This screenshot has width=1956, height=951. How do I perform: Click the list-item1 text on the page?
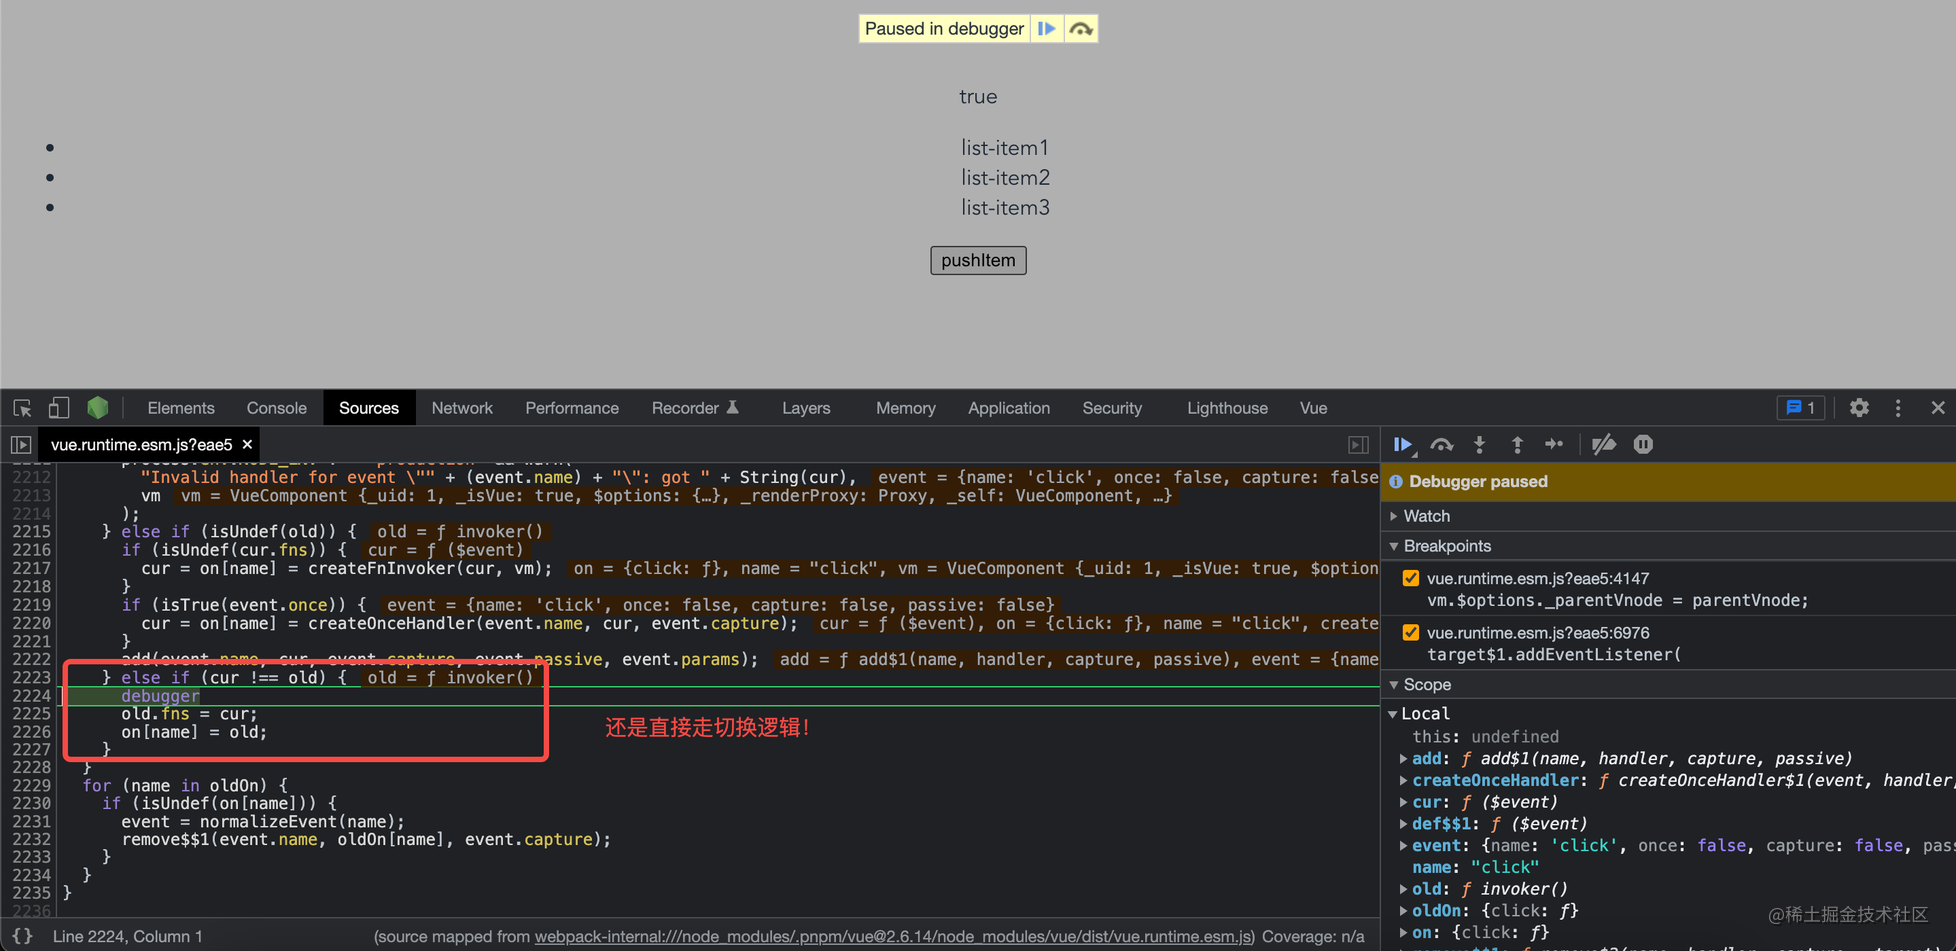pos(1005,148)
